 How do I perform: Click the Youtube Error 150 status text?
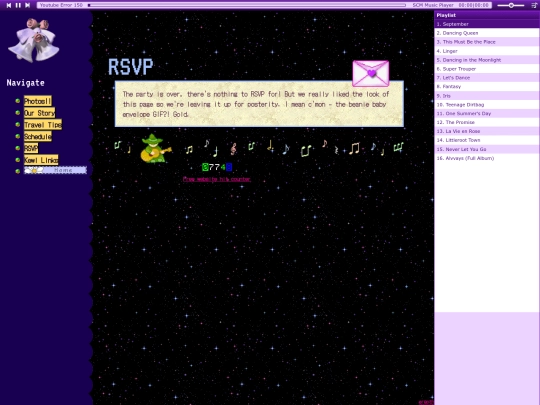pos(61,5)
